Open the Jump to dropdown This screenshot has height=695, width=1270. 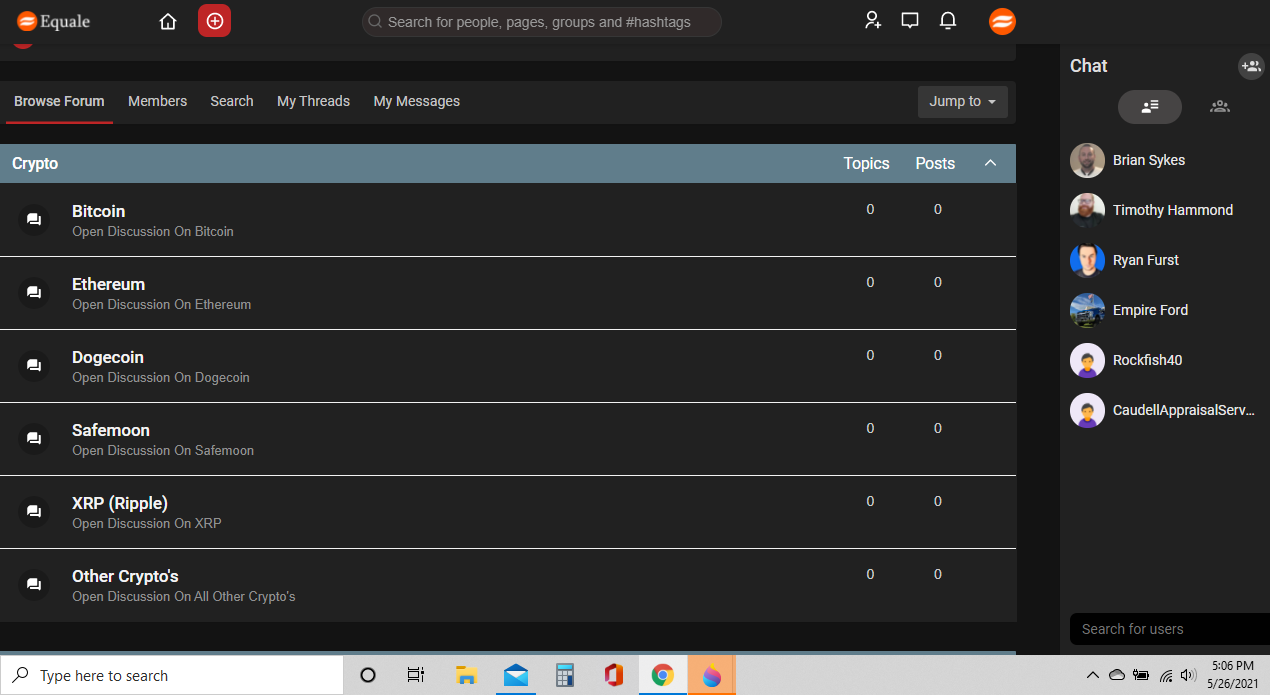pos(962,101)
